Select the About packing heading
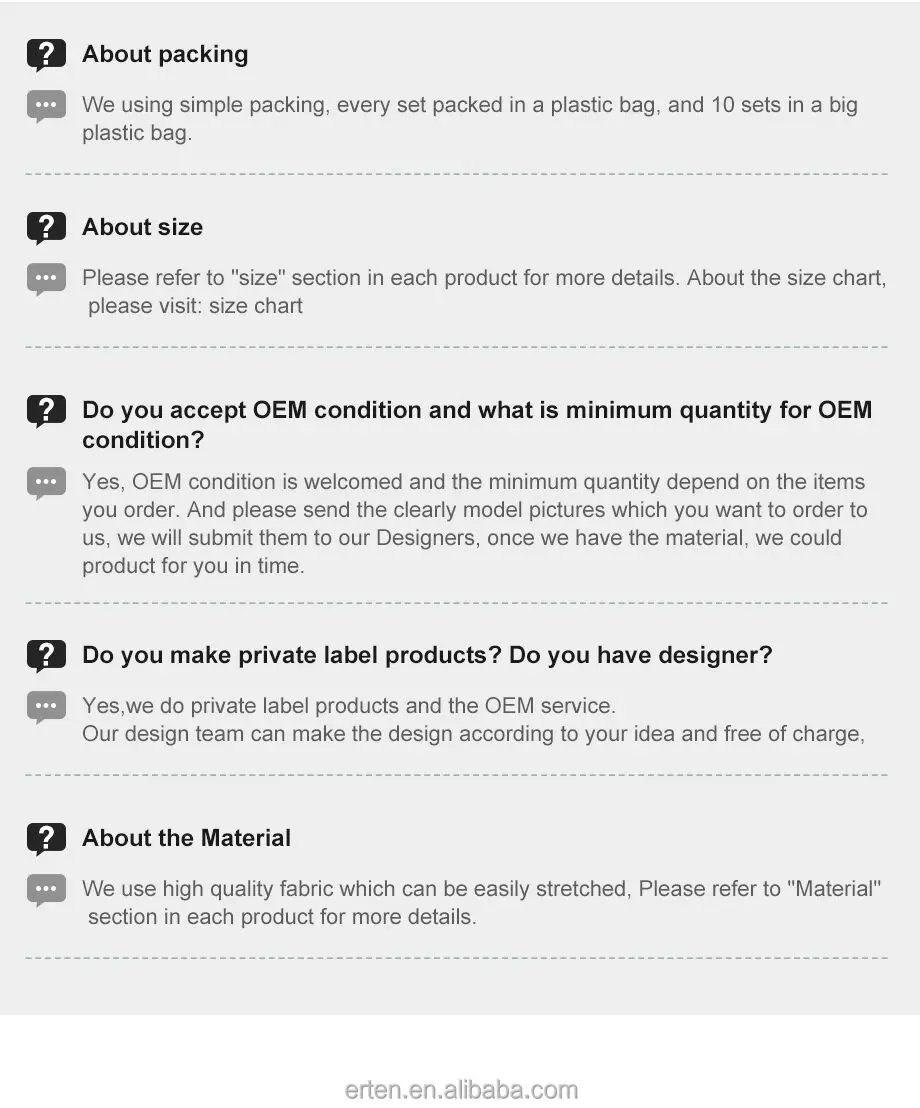920x1108 pixels. pyautogui.click(x=165, y=54)
